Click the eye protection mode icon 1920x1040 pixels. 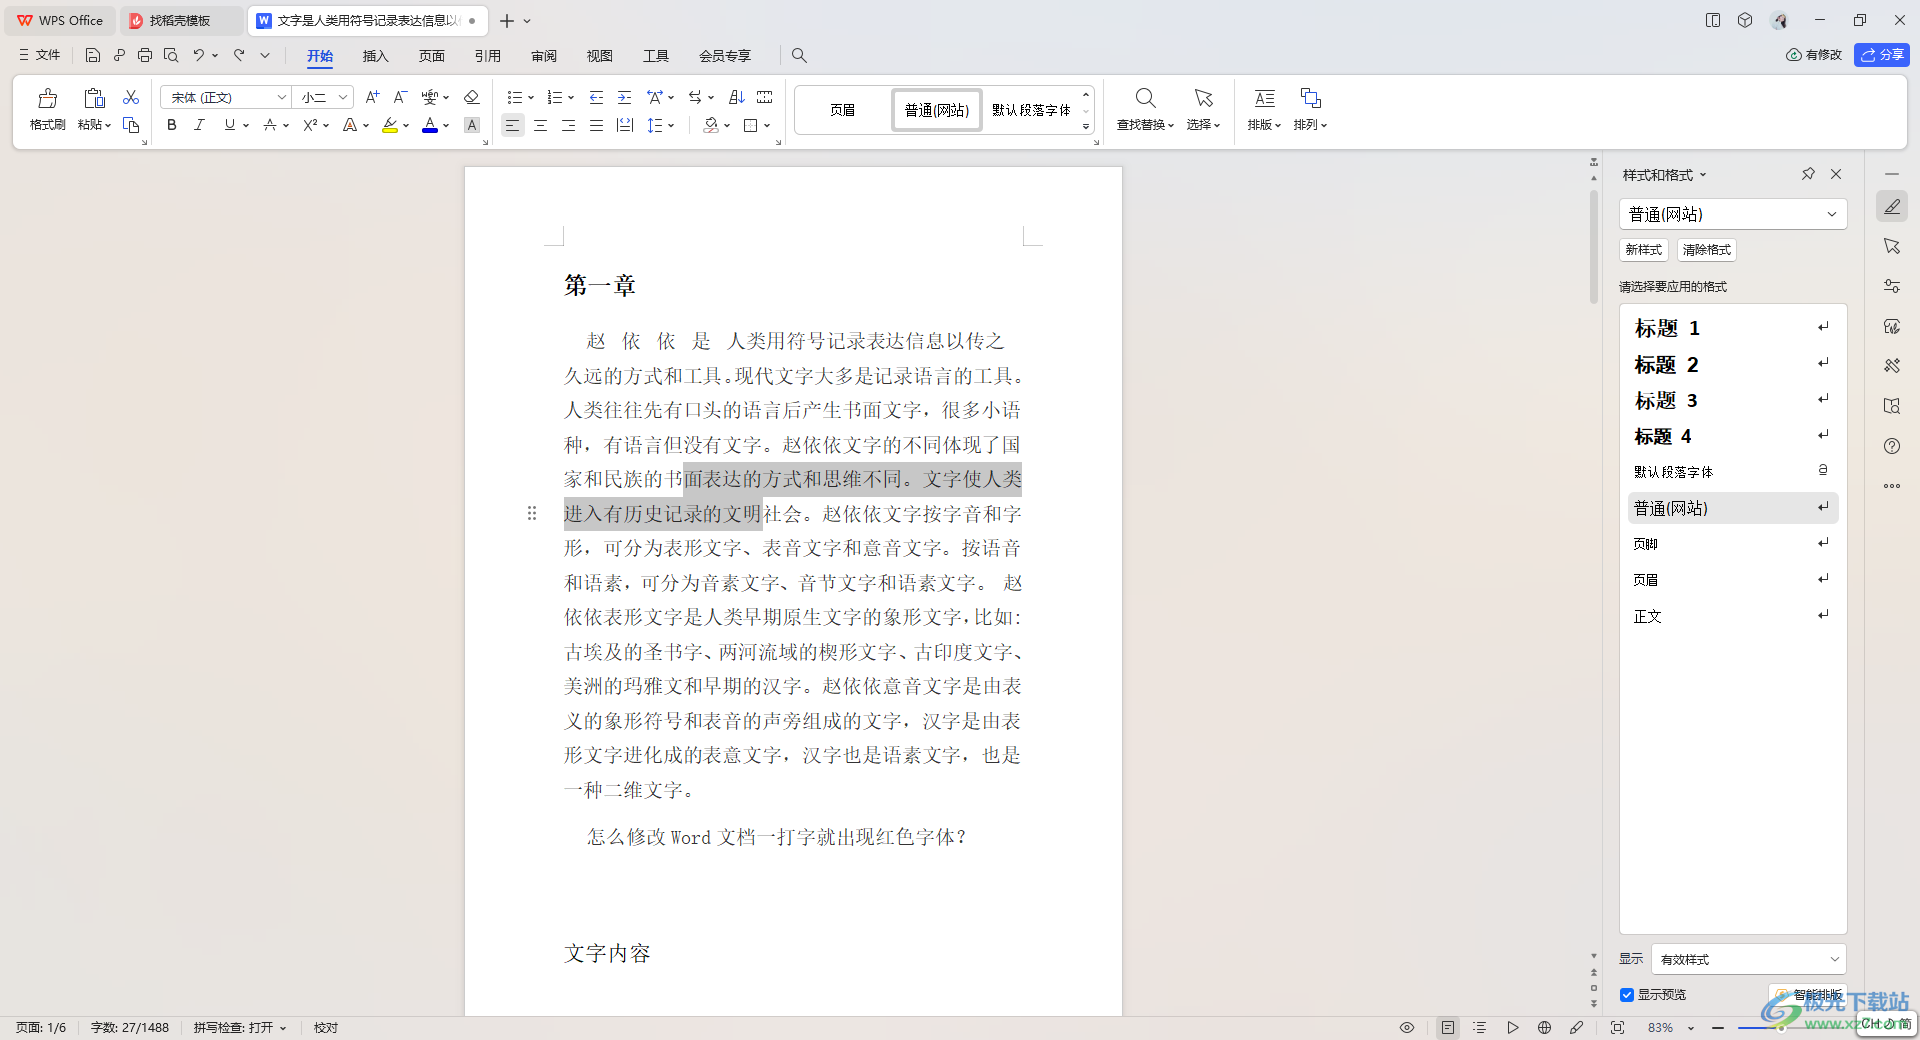(x=1407, y=1027)
